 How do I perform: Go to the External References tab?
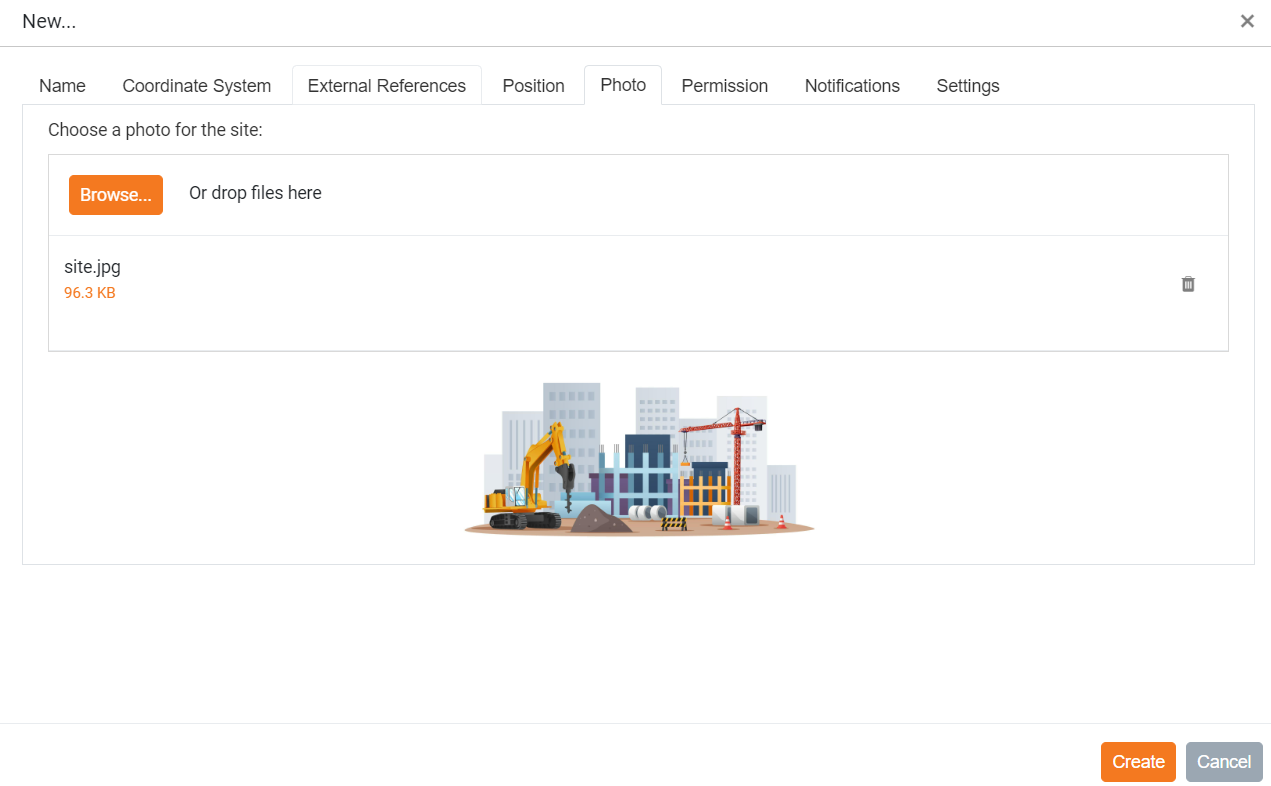click(x=386, y=86)
